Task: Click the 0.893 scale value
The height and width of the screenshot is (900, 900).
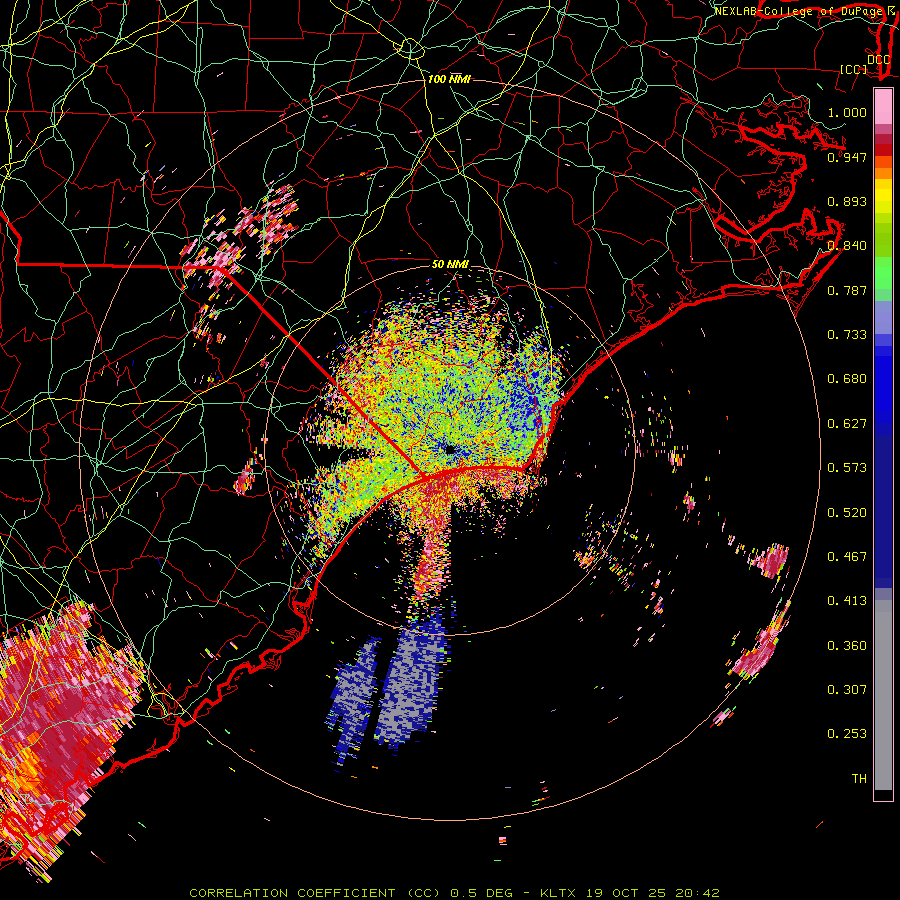Action: click(x=847, y=201)
